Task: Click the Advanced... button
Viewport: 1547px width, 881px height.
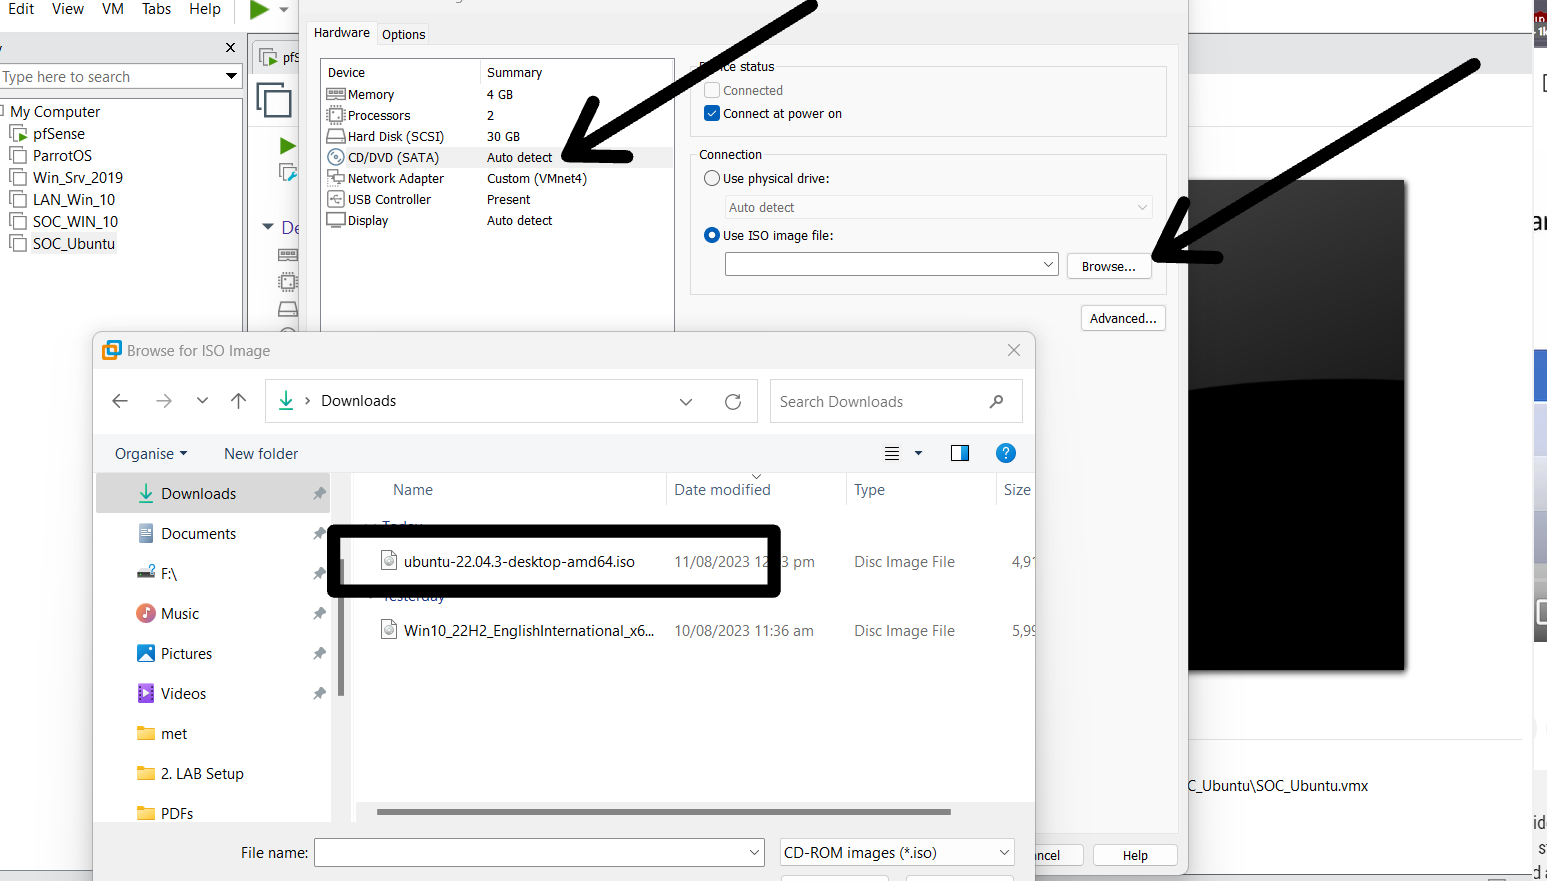Action: tap(1123, 318)
